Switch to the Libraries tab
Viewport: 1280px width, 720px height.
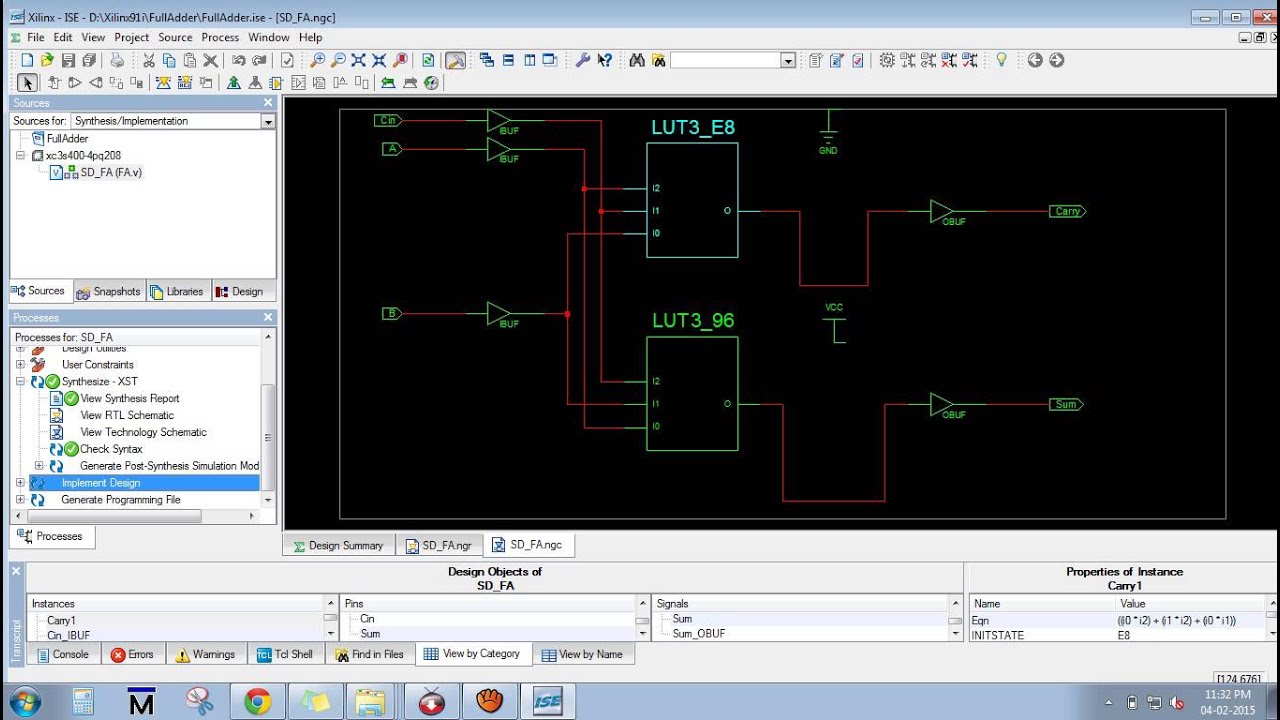(177, 291)
